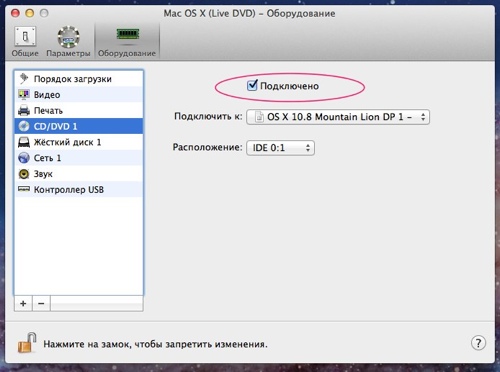Select Звук in hardware list
The height and width of the screenshot is (372, 500).
pos(79,174)
